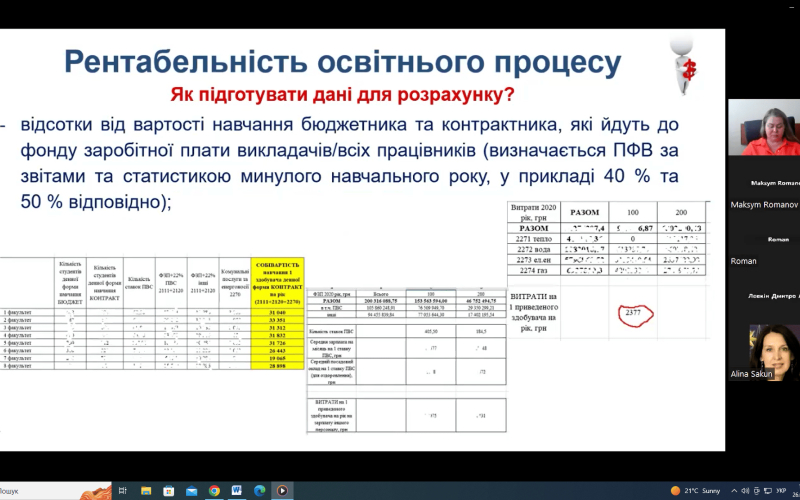Click "8 факультет" row label
Viewport: 800px width, 500px height.
click(x=17, y=366)
